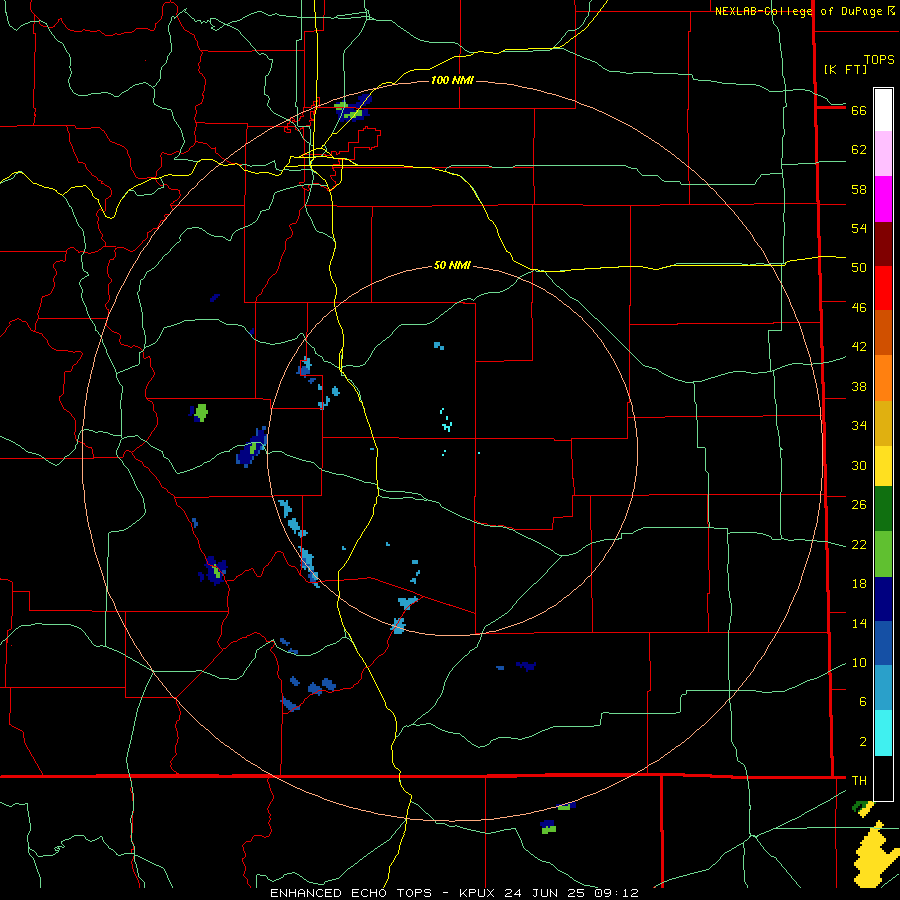Screen dimensions: 900x900
Task: Select the light green legend swatch
Action: click(883, 554)
